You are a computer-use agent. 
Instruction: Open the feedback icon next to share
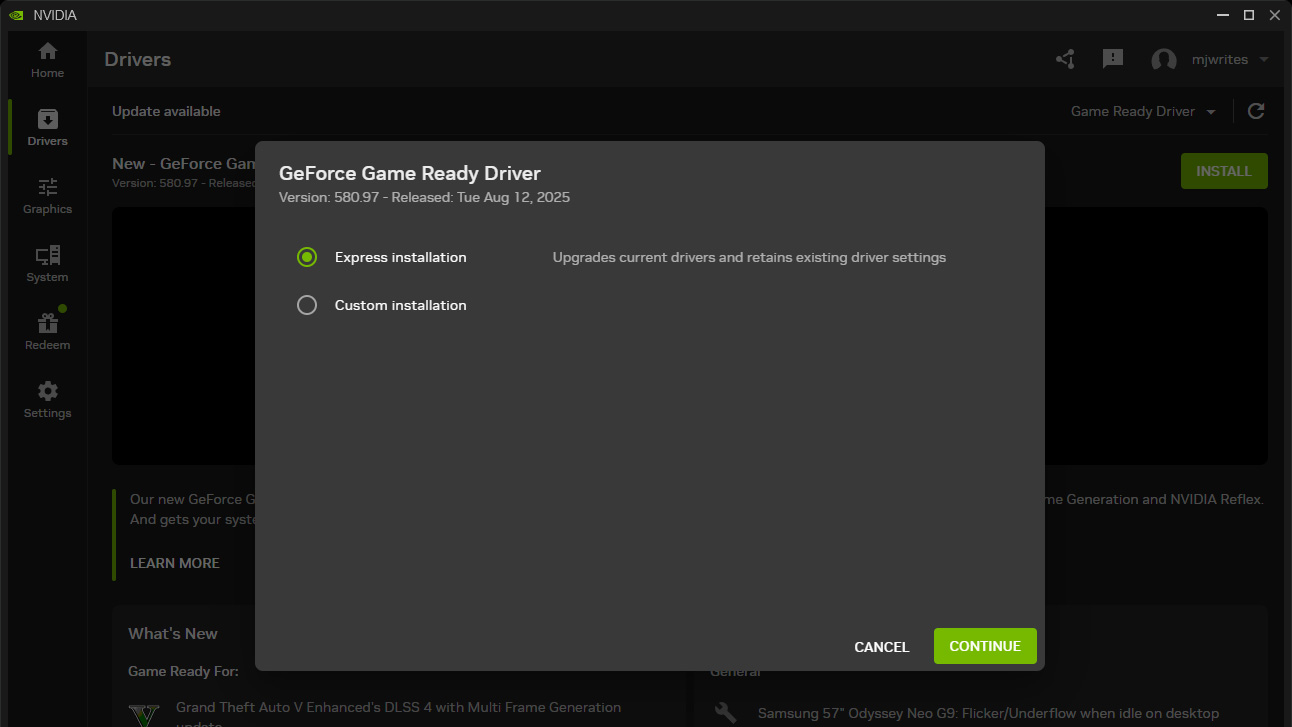(1112, 59)
